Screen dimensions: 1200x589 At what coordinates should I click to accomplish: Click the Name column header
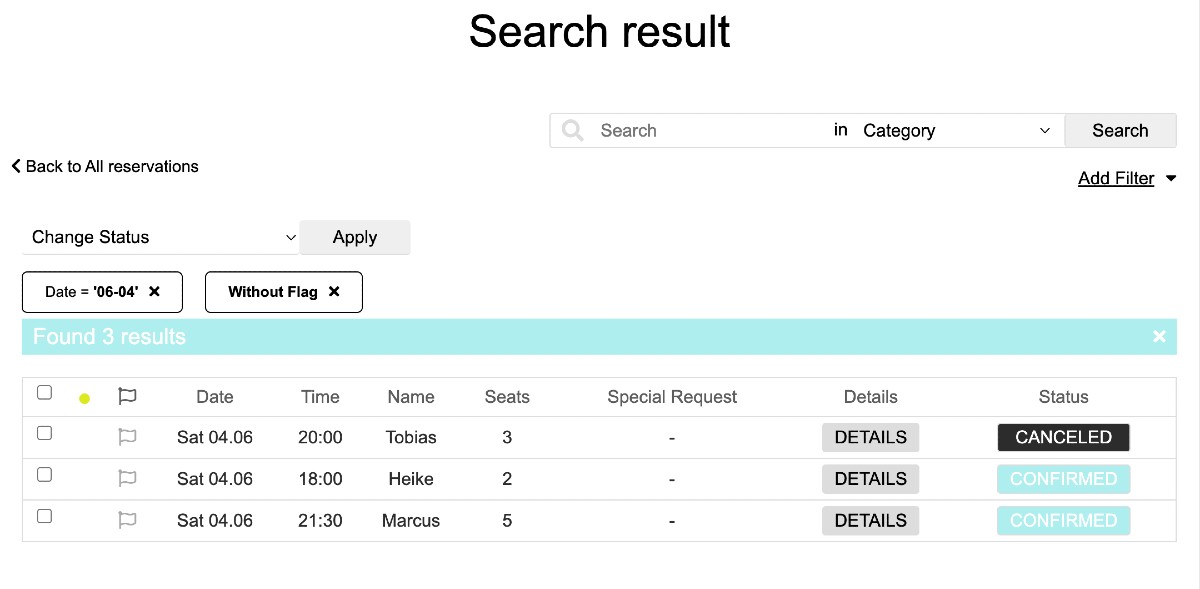tap(411, 397)
